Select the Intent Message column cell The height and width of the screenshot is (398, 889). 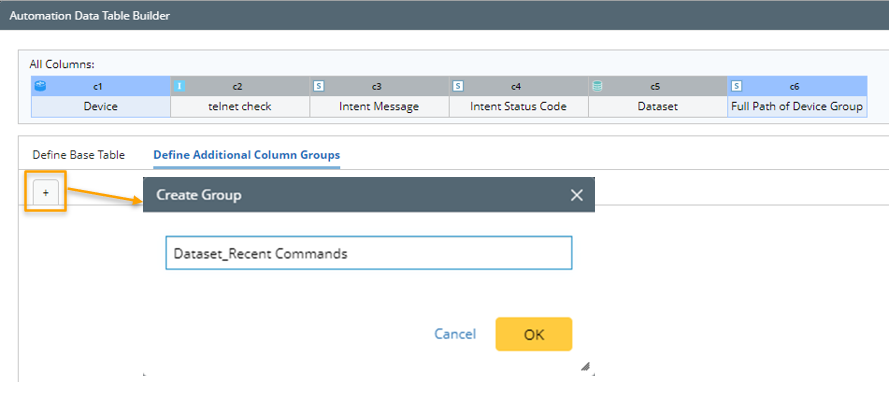click(379, 106)
